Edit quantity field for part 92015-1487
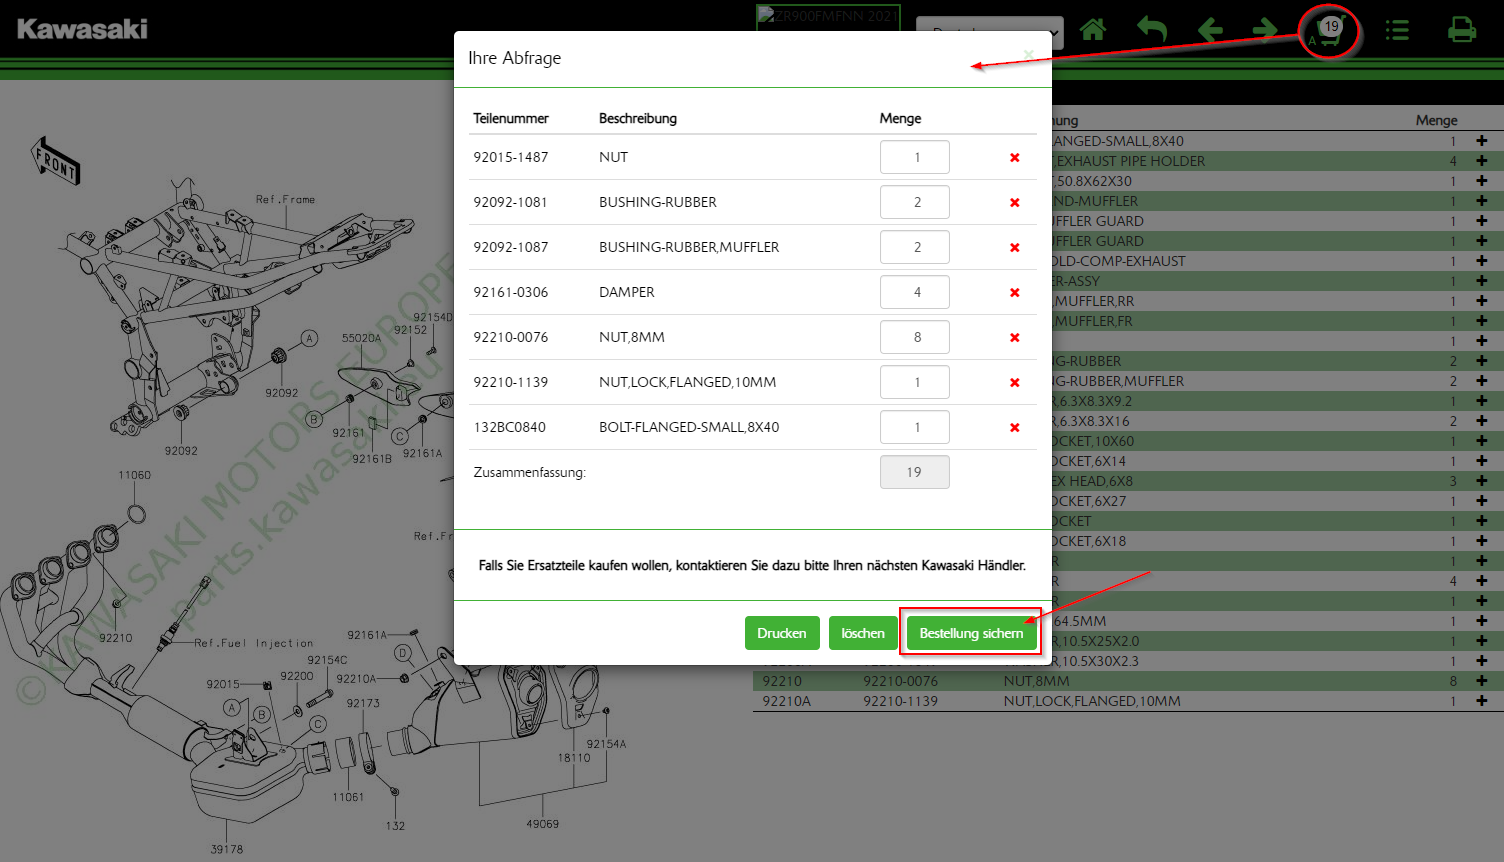Image resolution: width=1504 pixels, height=862 pixels. 915,157
